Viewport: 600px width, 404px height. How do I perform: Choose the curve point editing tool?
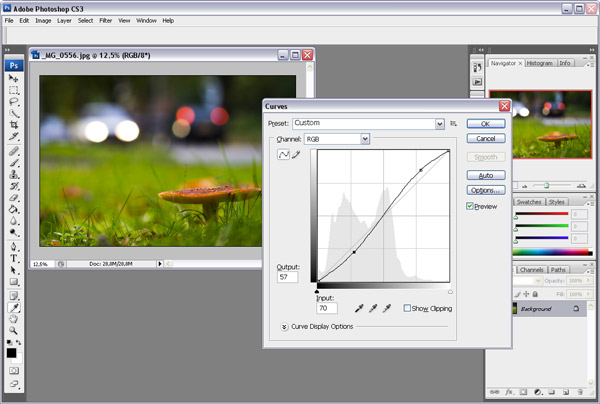coord(283,155)
